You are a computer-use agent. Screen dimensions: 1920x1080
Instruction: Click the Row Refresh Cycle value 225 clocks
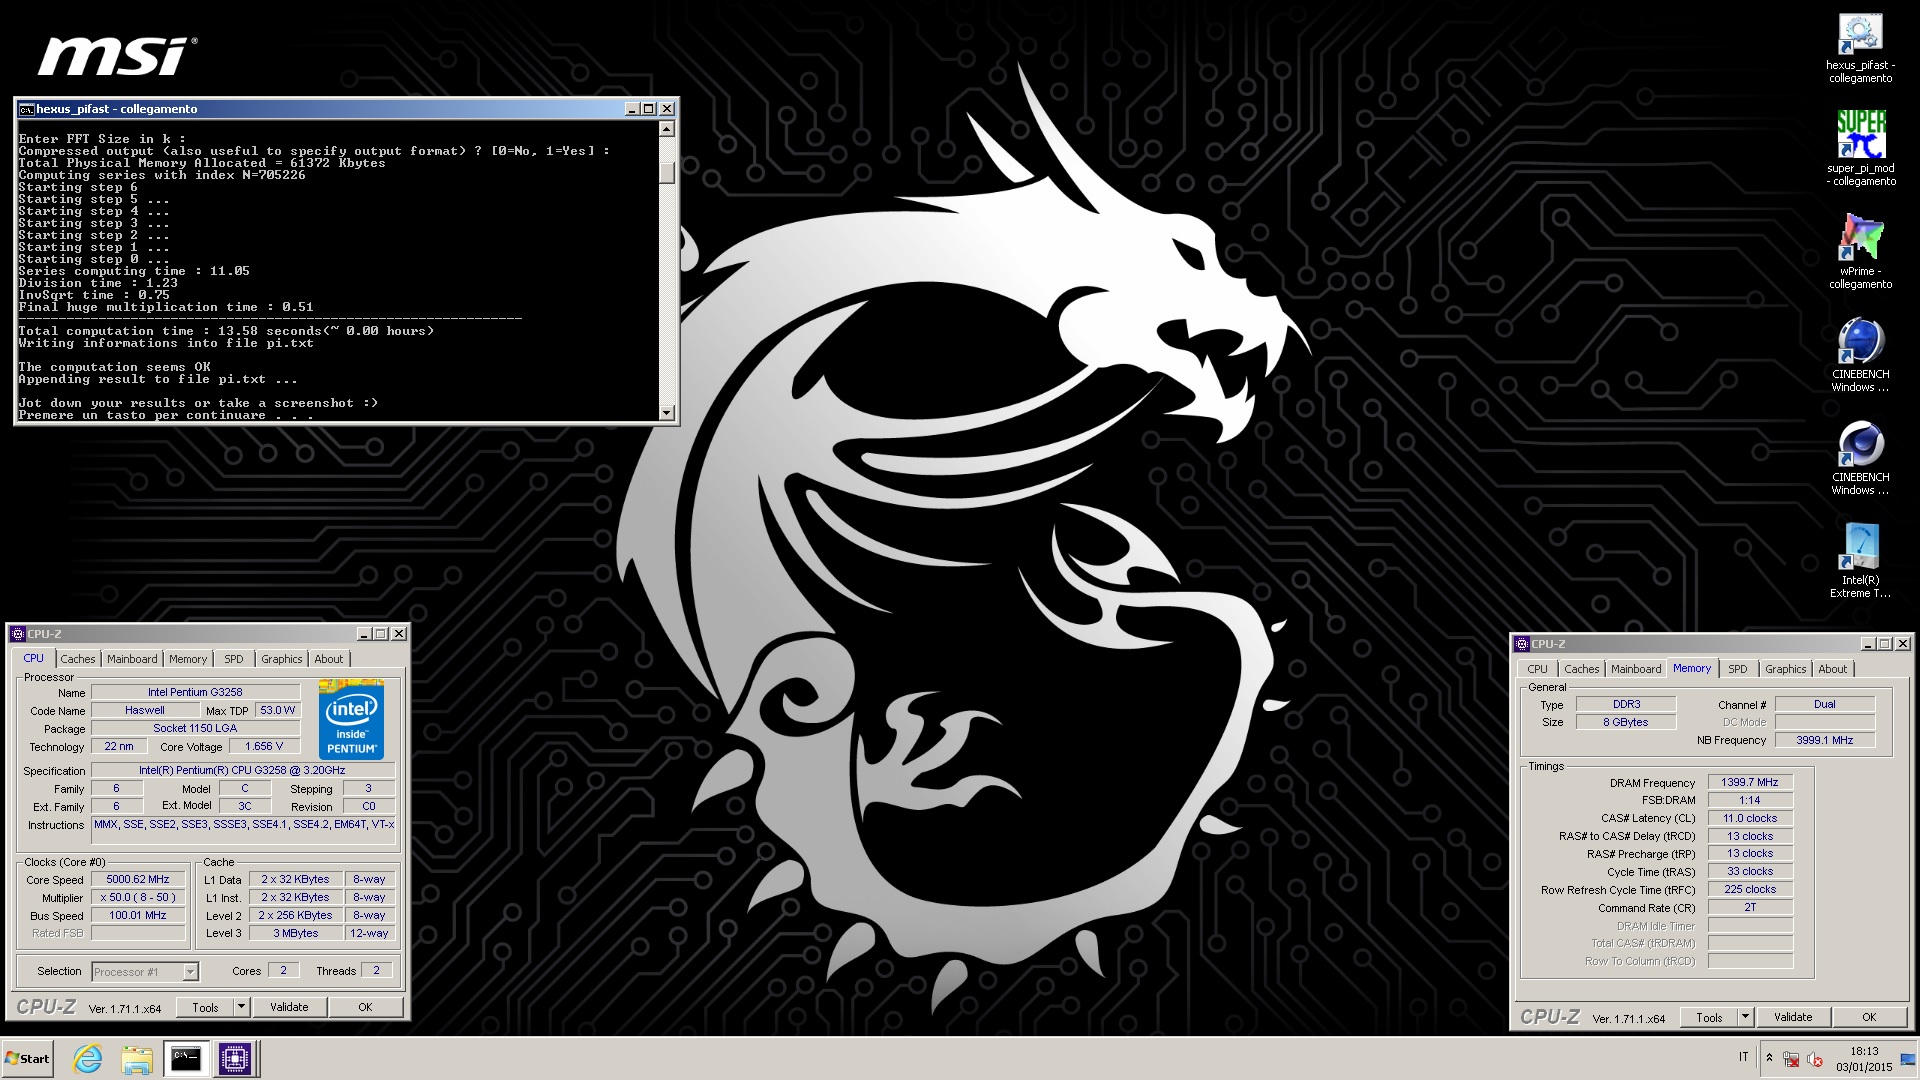(1750, 889)
